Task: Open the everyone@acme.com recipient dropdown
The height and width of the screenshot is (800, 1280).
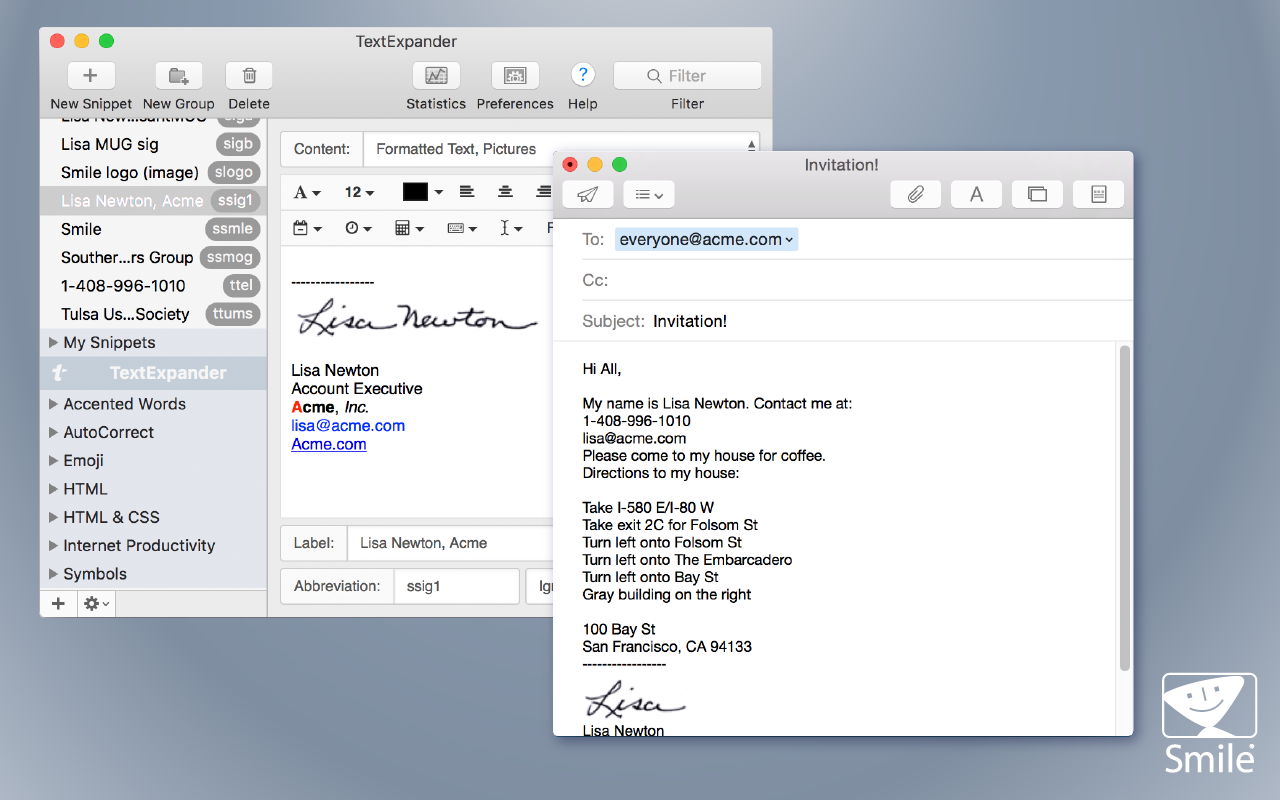Action: tap(706, 239)
